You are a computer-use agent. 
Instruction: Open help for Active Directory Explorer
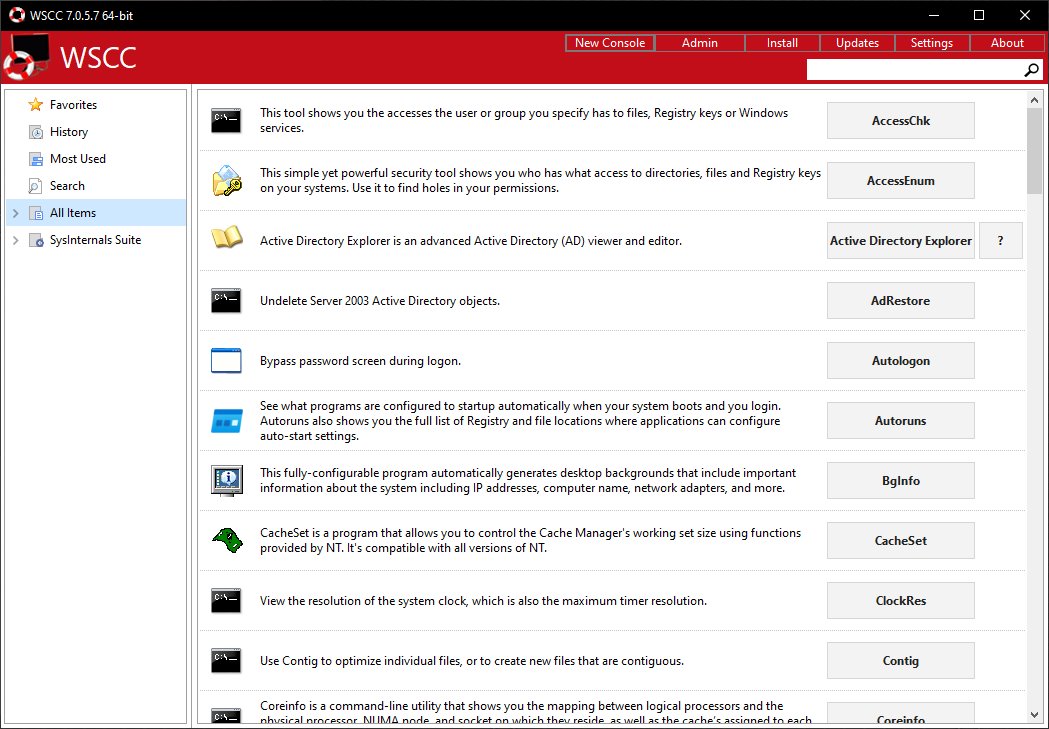(x=1001, y=241)
